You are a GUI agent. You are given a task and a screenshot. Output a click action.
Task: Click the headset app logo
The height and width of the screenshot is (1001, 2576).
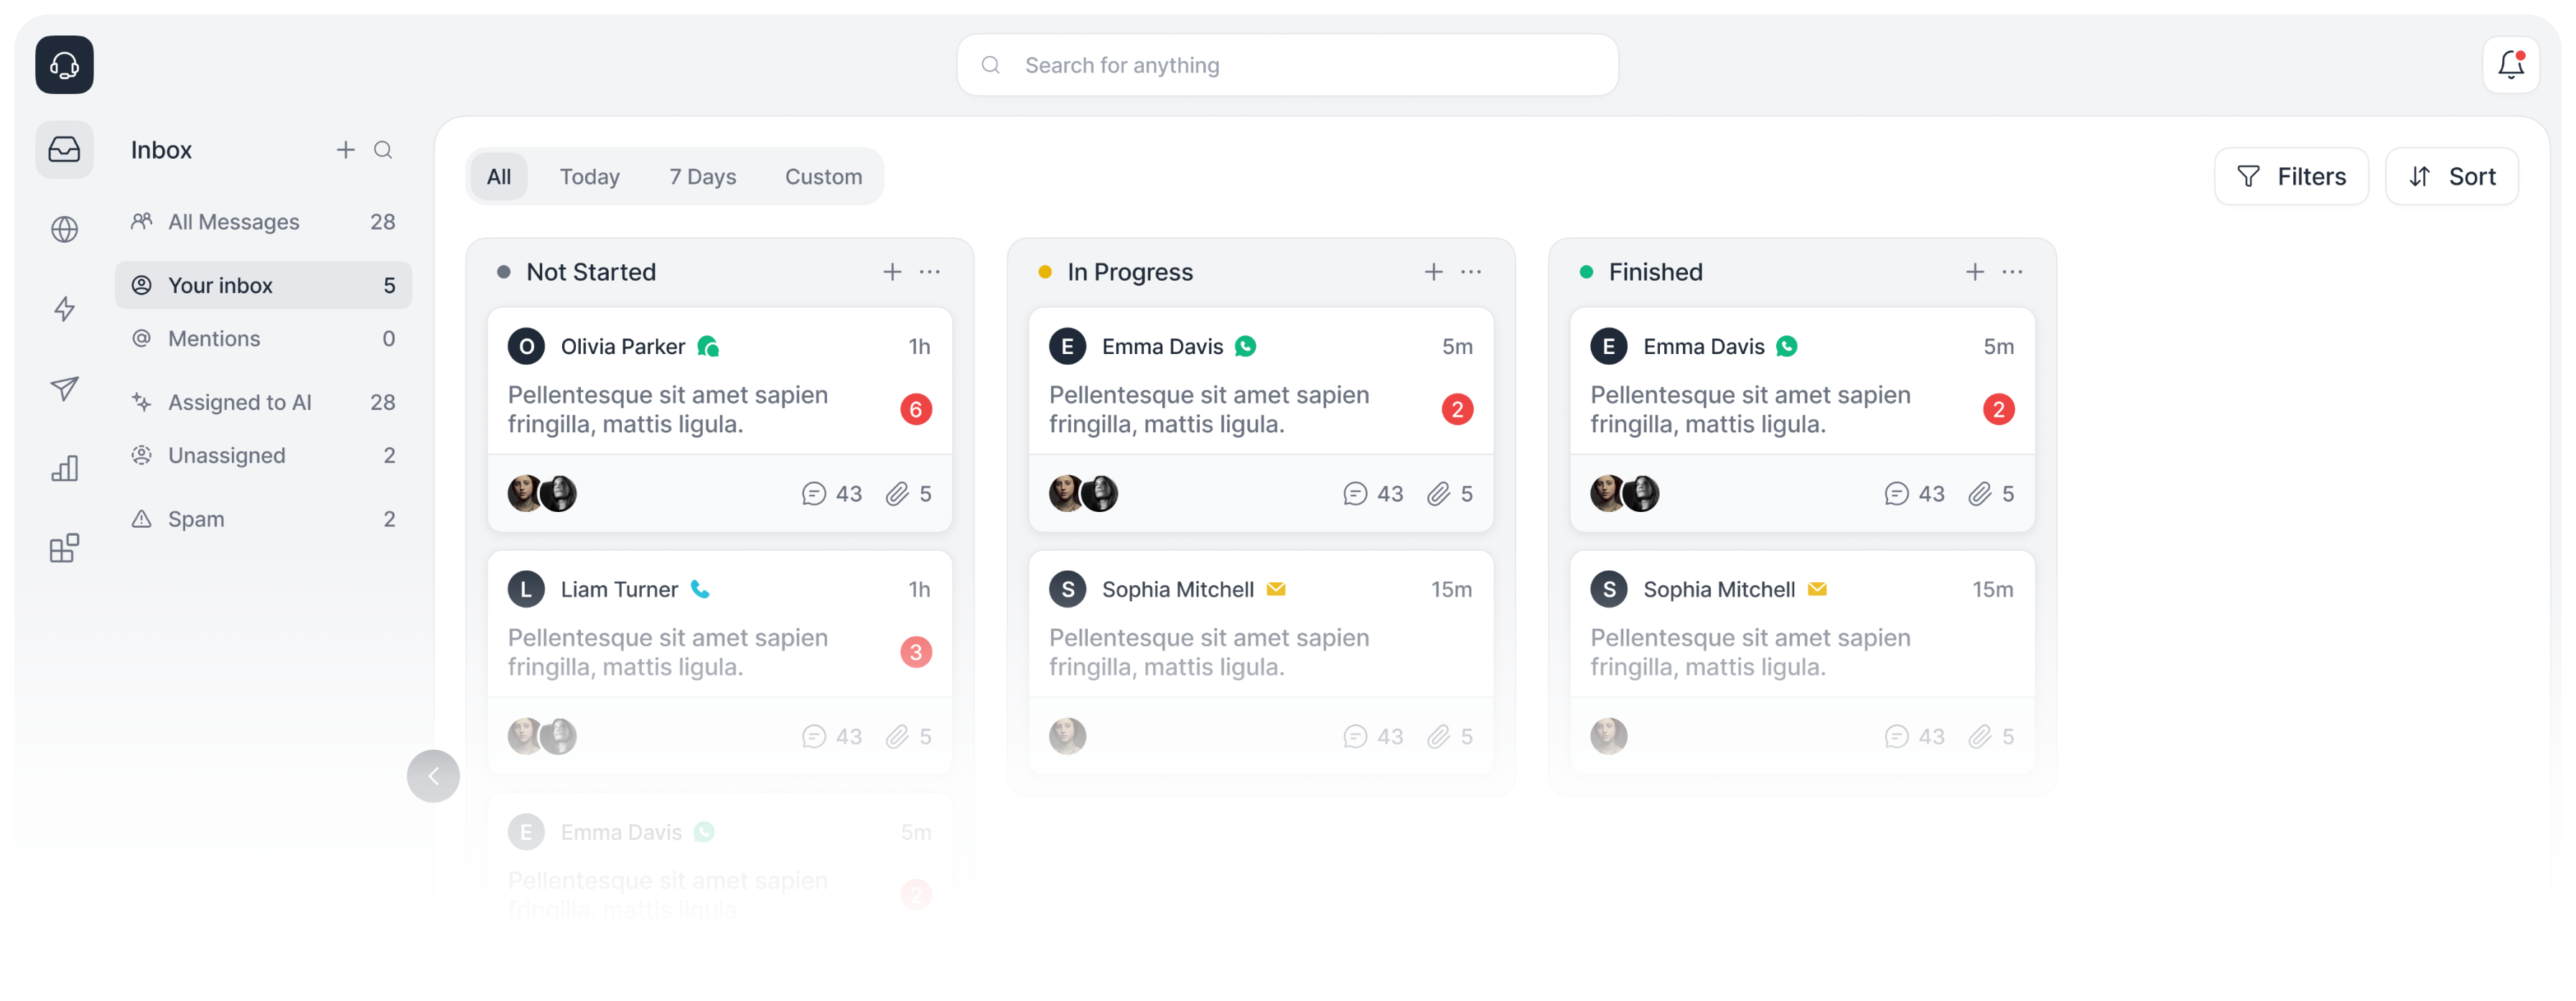pyautogui.click(x=64, y=65)
